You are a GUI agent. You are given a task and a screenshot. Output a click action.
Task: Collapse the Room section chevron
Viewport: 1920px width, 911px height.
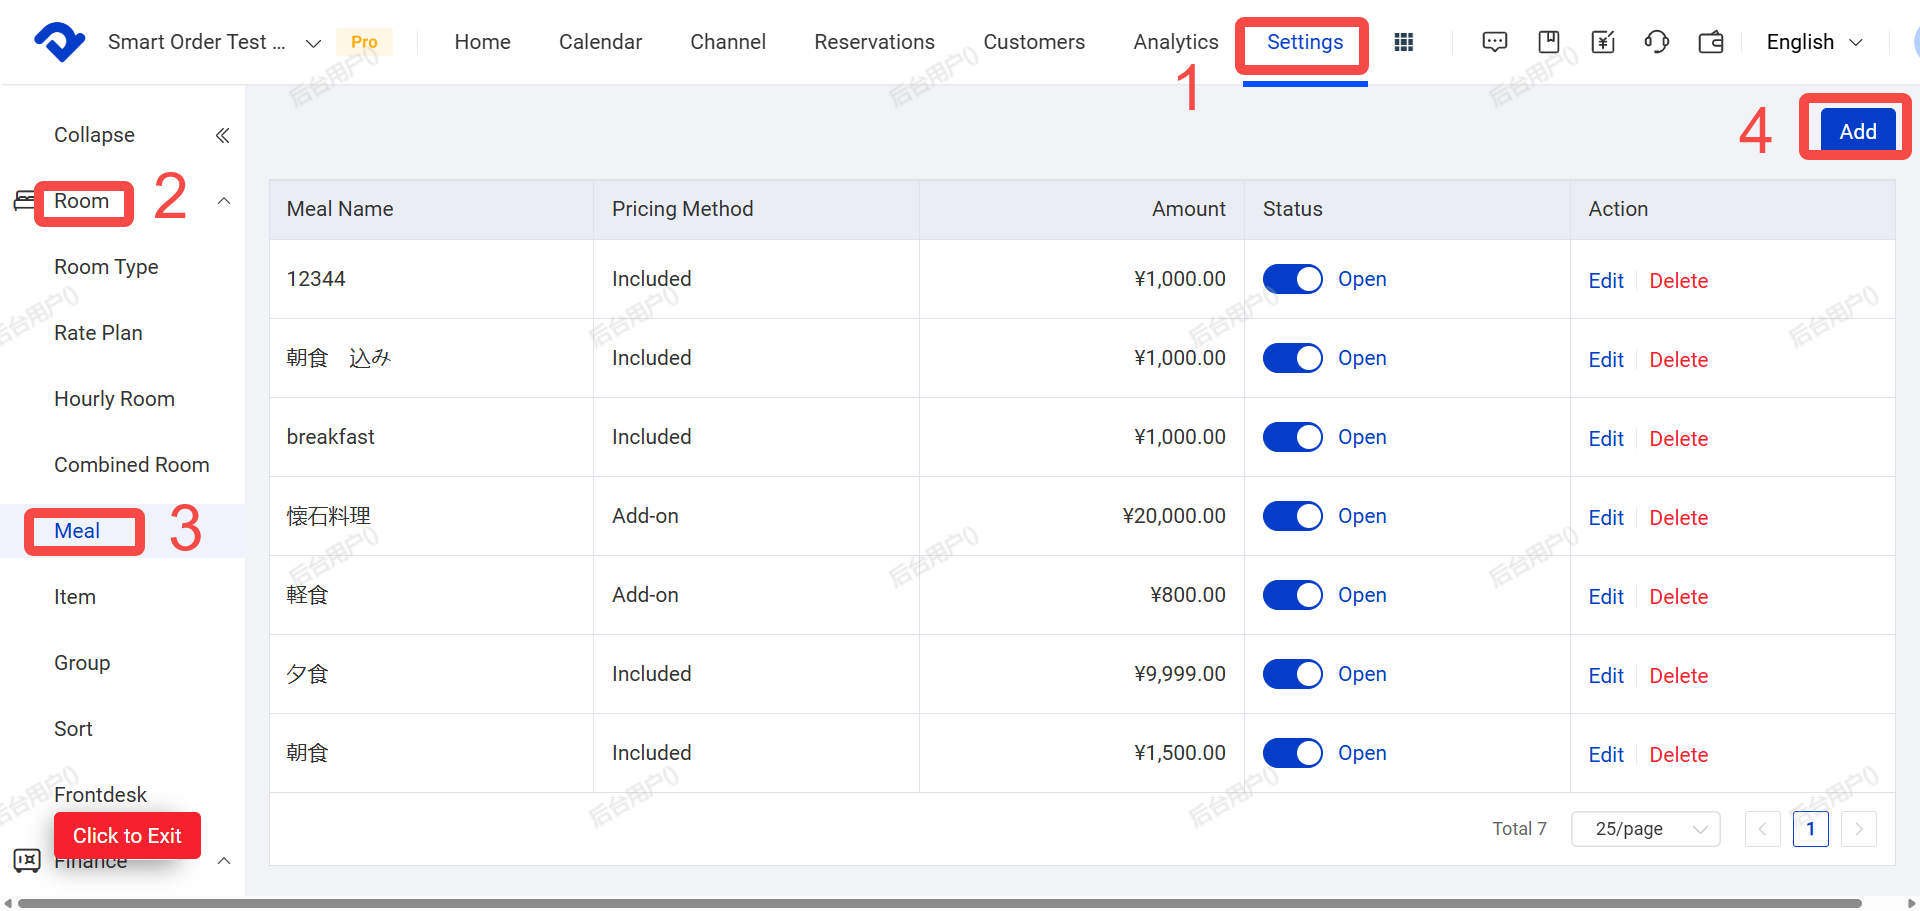[224, 201]
